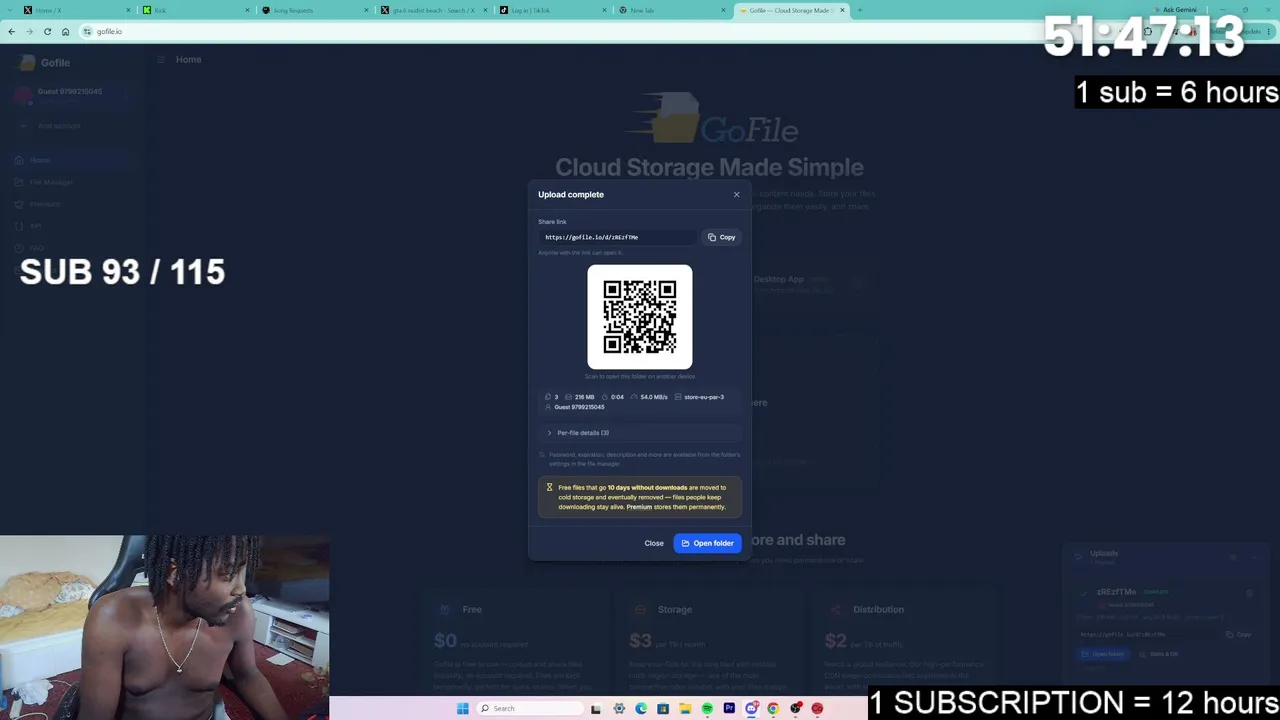Click Stats & QR in the Uploads panel

[1160, 654]
